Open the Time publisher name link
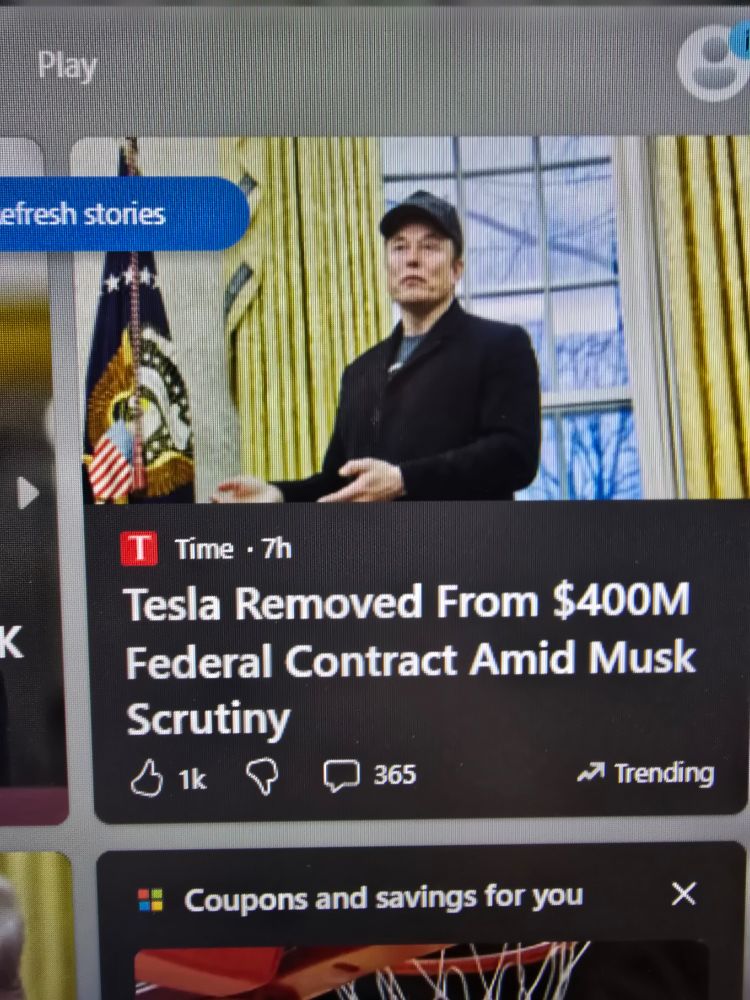The height and width of the screenshot is (1000, 750). pos(204,549)
